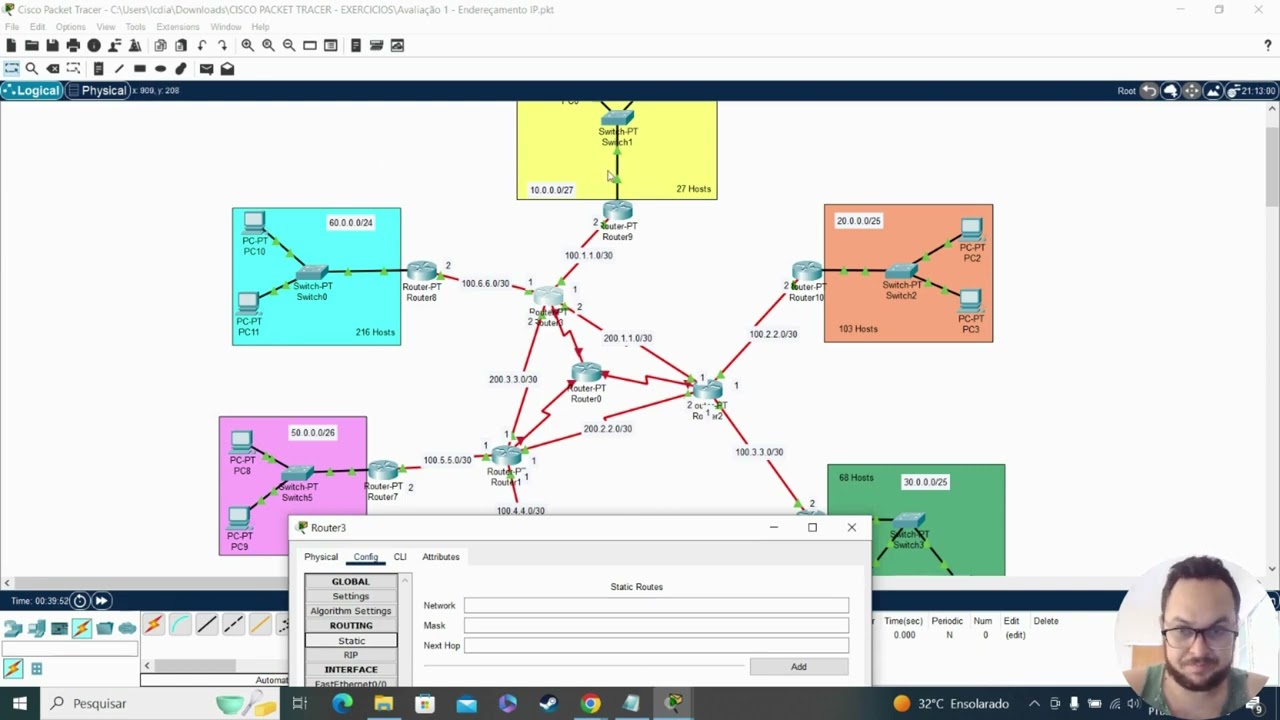Open the network information icon

[x=94, y=45]
